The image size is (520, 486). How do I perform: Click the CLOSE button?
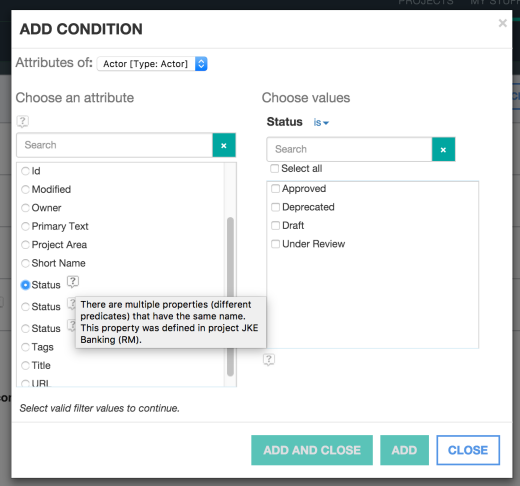click(468, 450)
